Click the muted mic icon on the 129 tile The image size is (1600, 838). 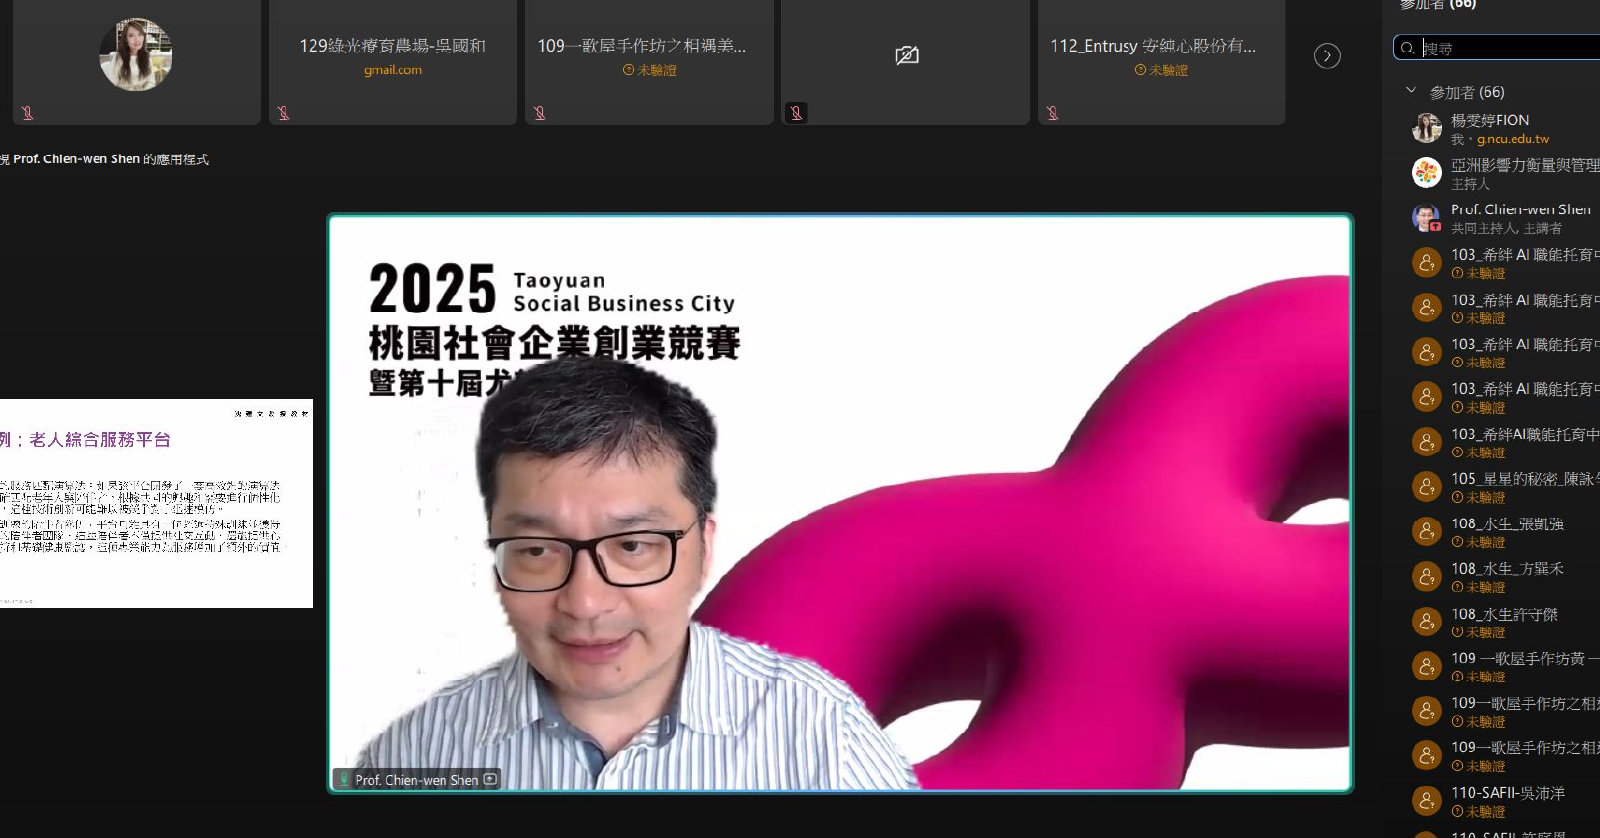(x=284, y=113)
